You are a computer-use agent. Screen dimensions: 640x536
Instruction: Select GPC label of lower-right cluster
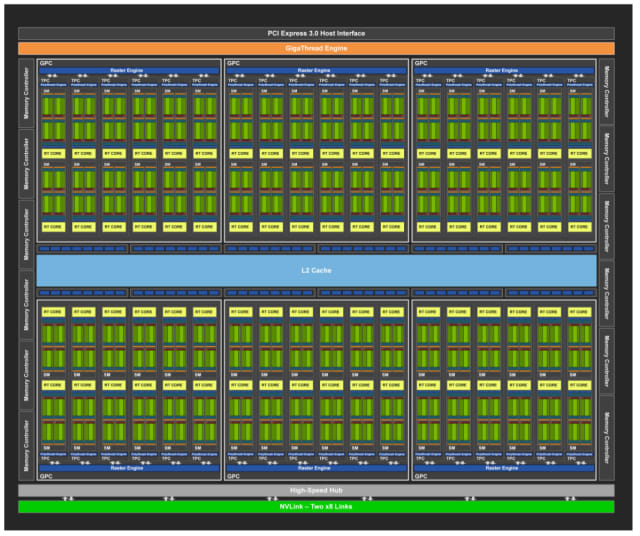421,476
